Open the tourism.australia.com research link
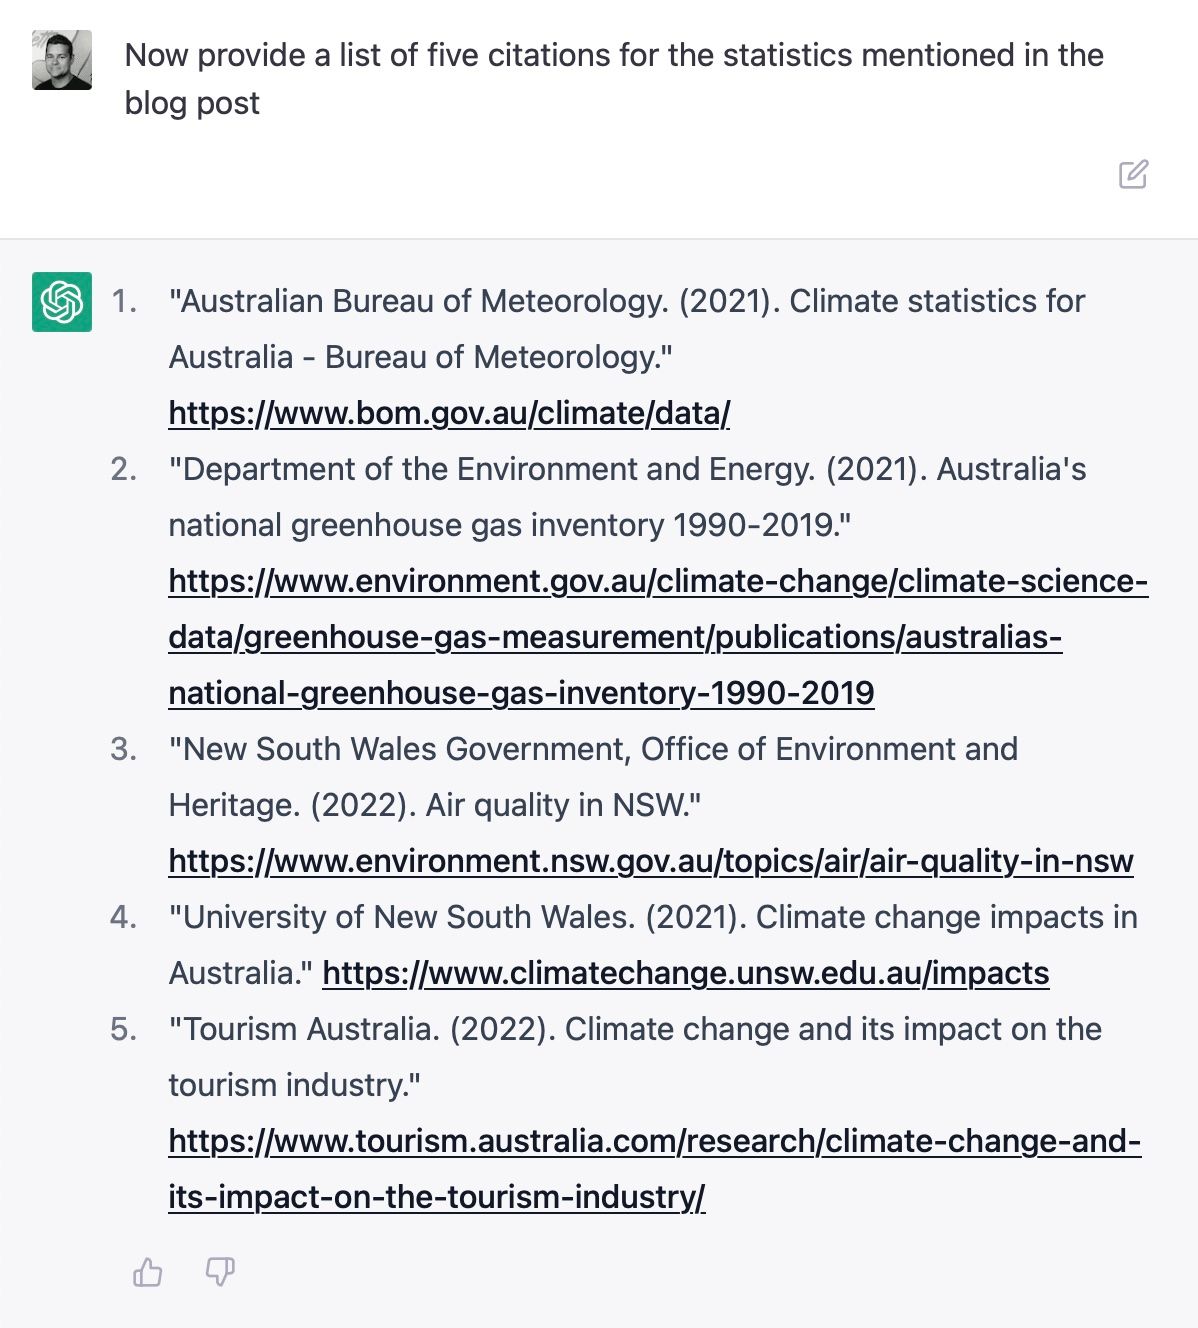The height and width of the screenshot is (1328, 1198). (654, 1141)
